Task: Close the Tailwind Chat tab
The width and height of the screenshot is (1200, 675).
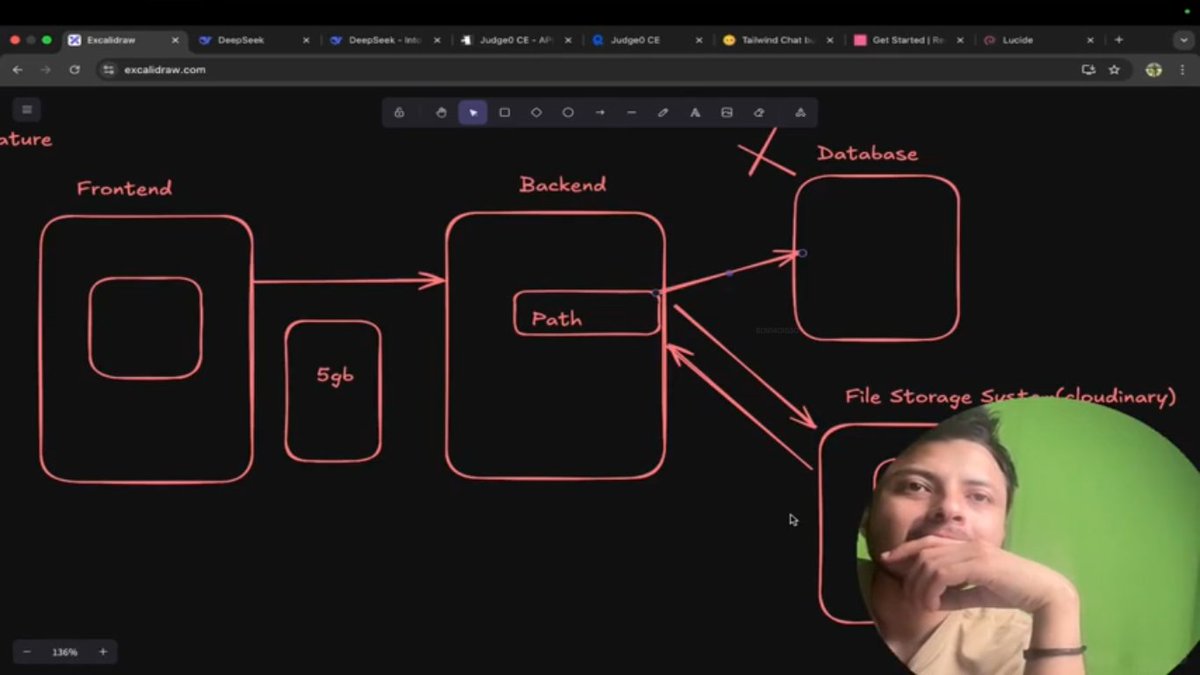Action: (x=830, y=40)
